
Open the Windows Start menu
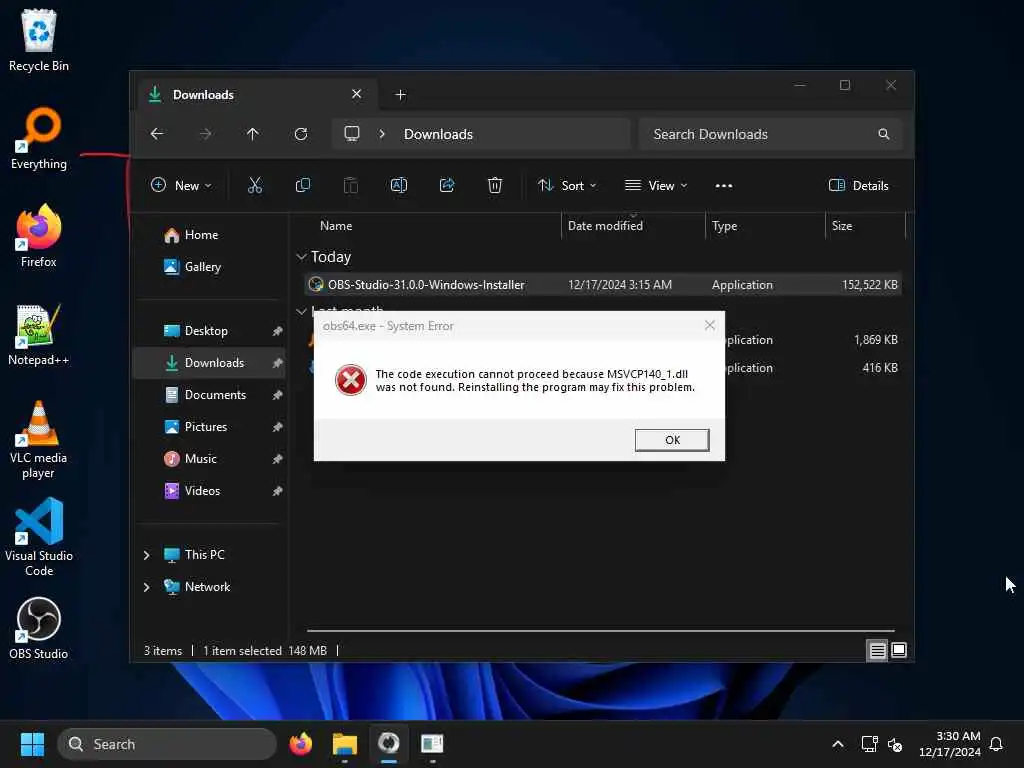click(32, 744)
